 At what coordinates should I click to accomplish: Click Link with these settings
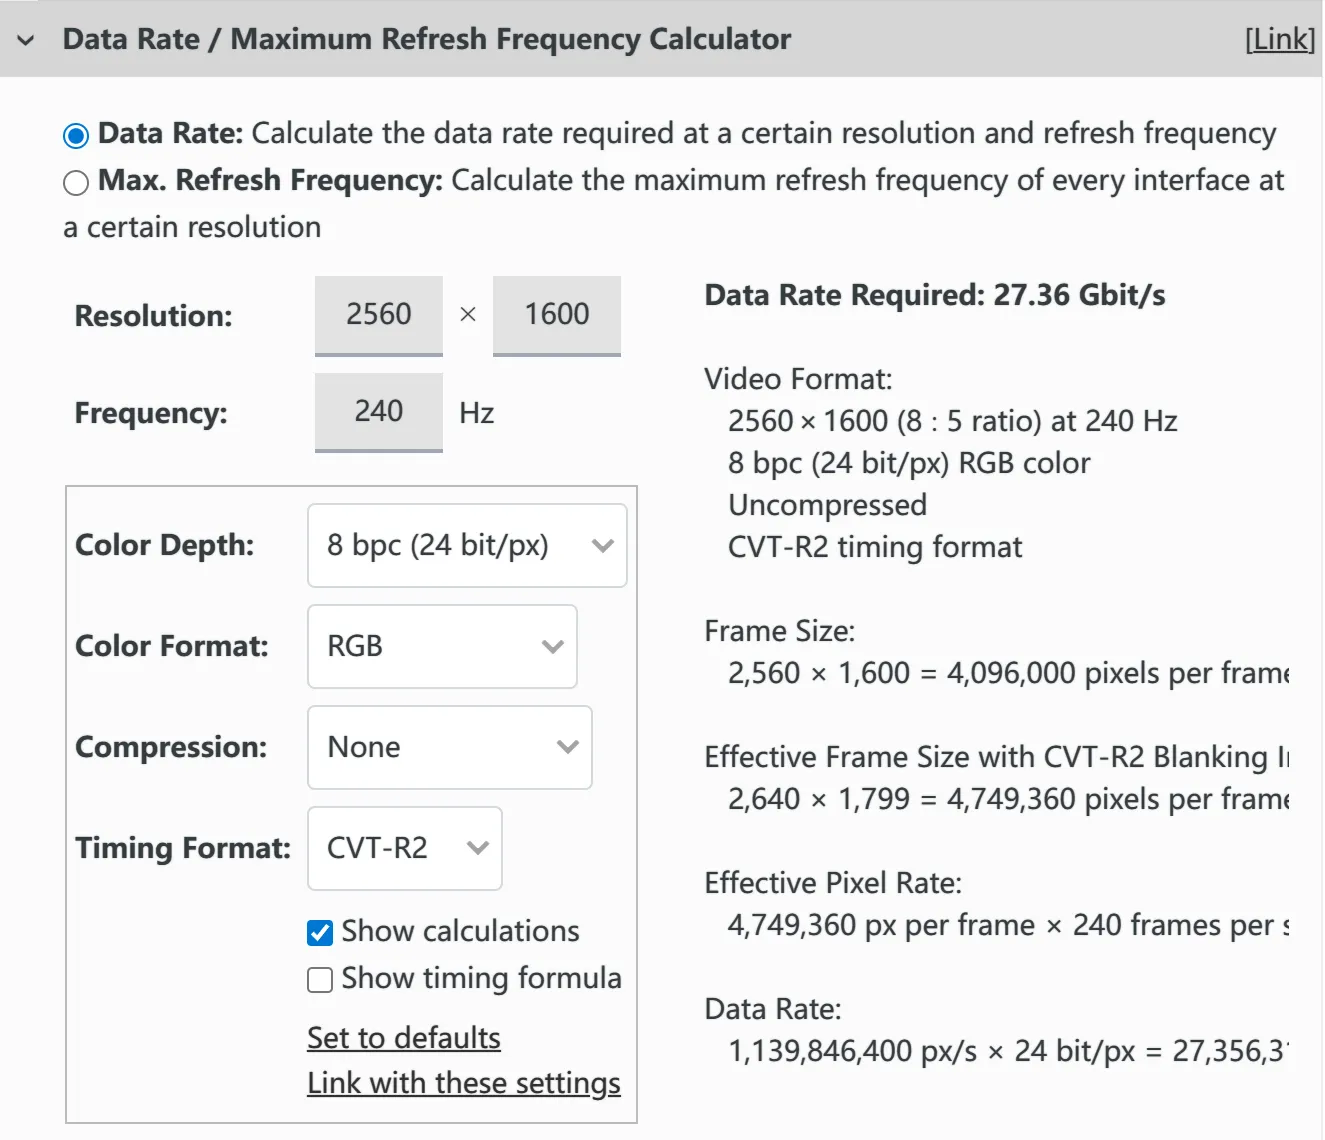coord(463,1083)
